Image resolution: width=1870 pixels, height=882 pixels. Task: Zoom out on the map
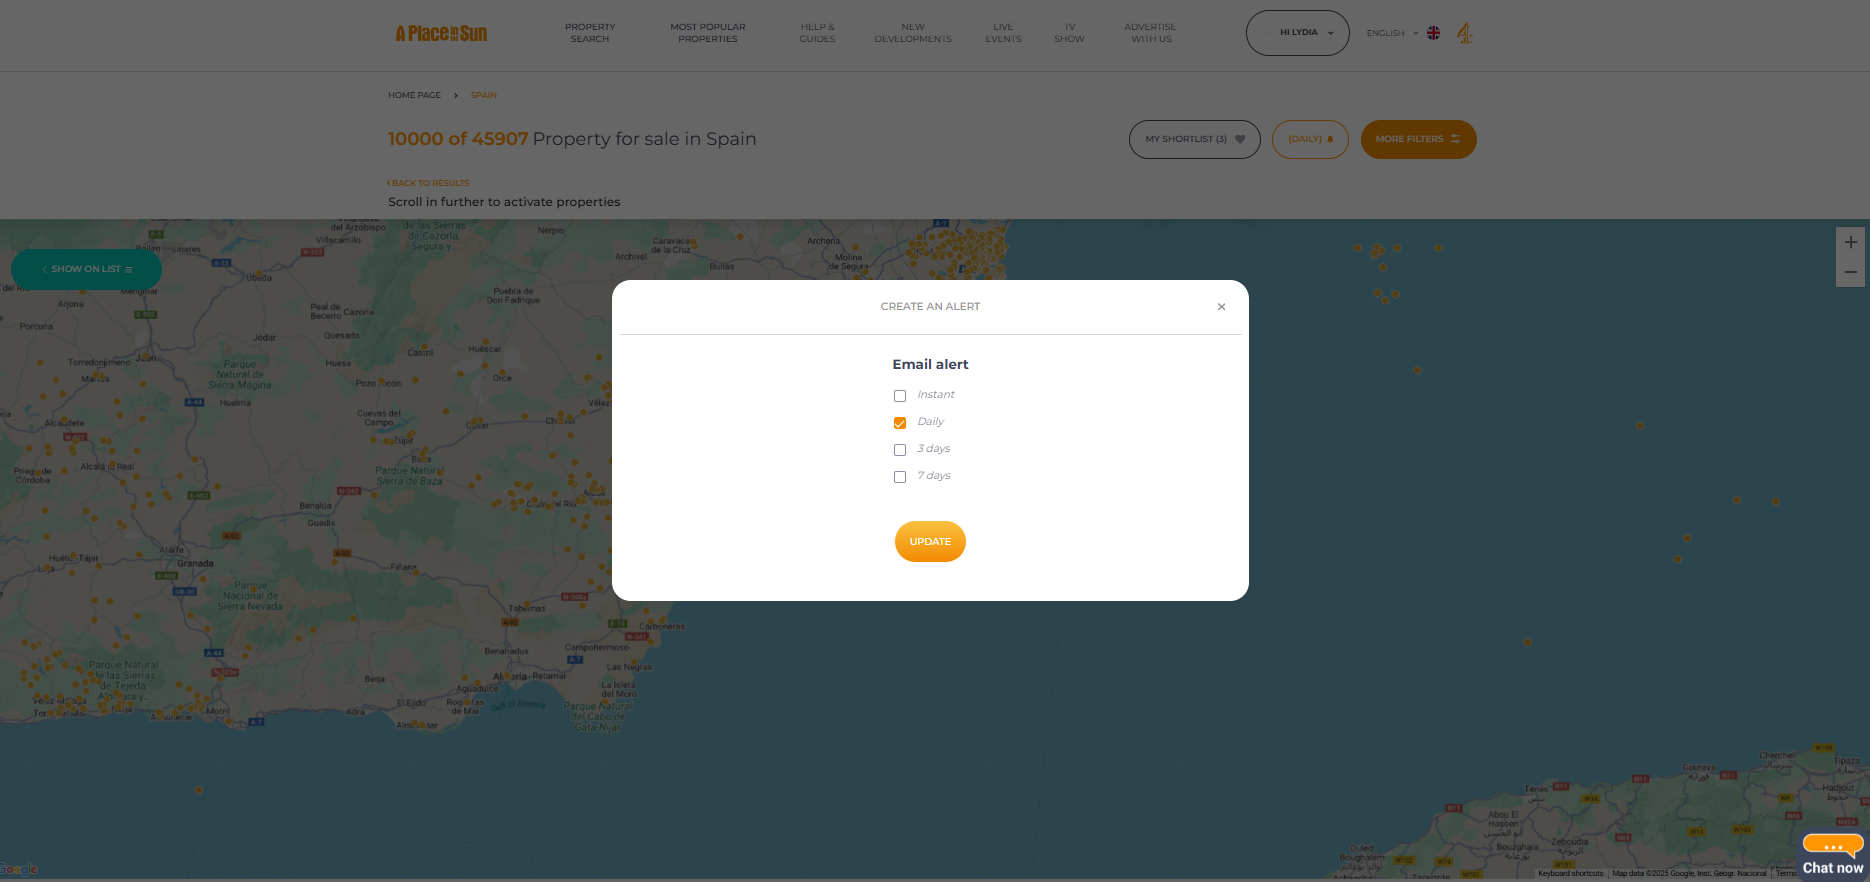tap(1850, 272)
